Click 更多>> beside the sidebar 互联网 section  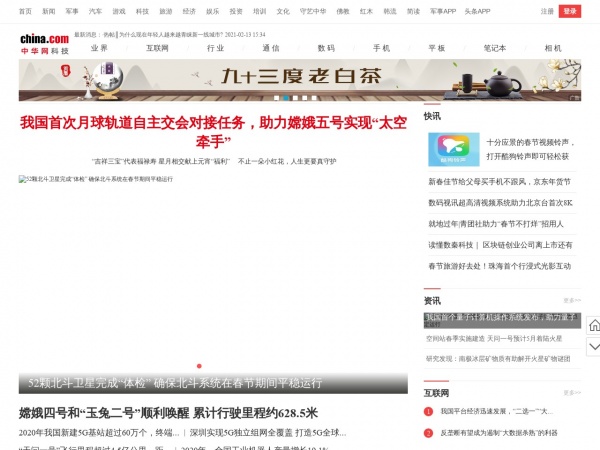coord(572,393)
